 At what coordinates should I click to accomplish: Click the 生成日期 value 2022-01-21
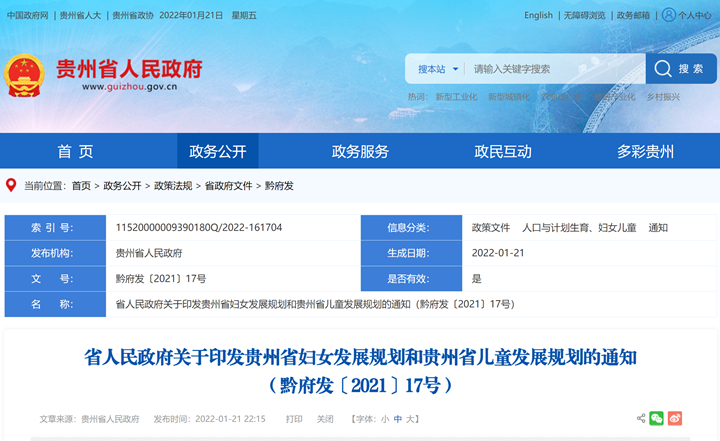[498, 253]
